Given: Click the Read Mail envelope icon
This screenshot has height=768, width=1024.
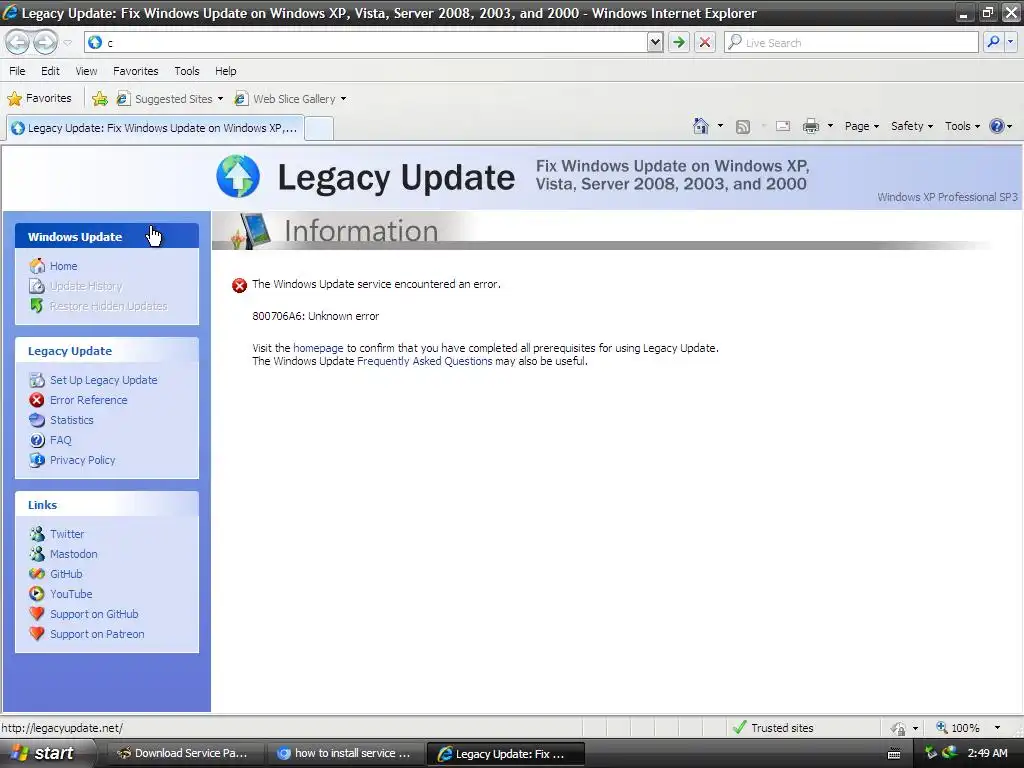Looking at the screenshot, I should coord(783,126).
